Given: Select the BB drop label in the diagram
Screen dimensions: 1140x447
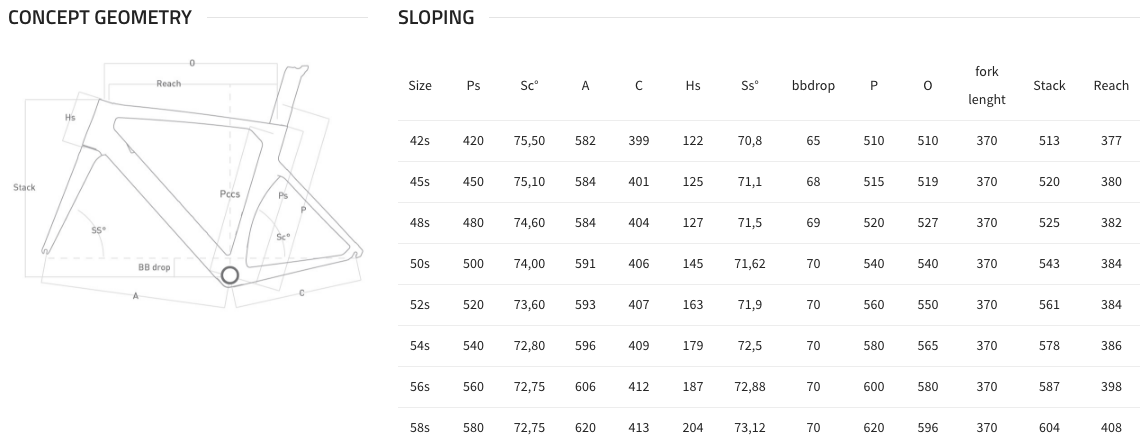Looking at the screenshot, I should pos(154,267).
